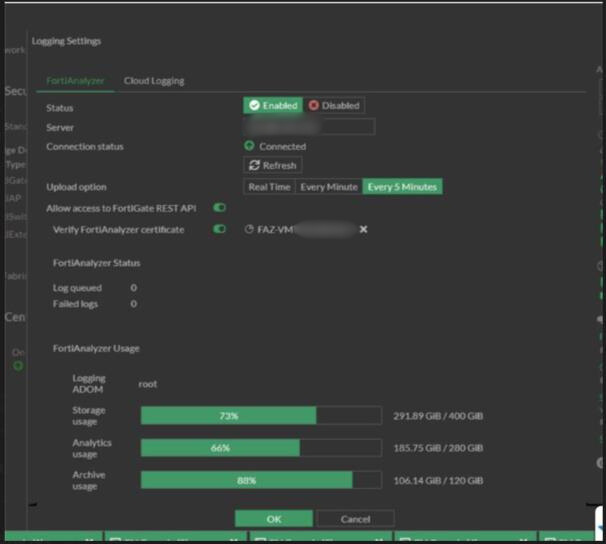The width and height of the screenshot is (606, 544).
Task: Toggle Verify FortiAnalyzer certificate switch
Action: (219, 229)
